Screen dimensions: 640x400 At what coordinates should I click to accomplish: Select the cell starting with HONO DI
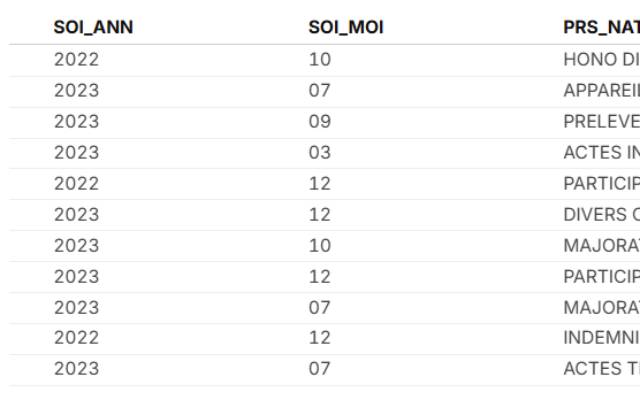click(600, 59)
